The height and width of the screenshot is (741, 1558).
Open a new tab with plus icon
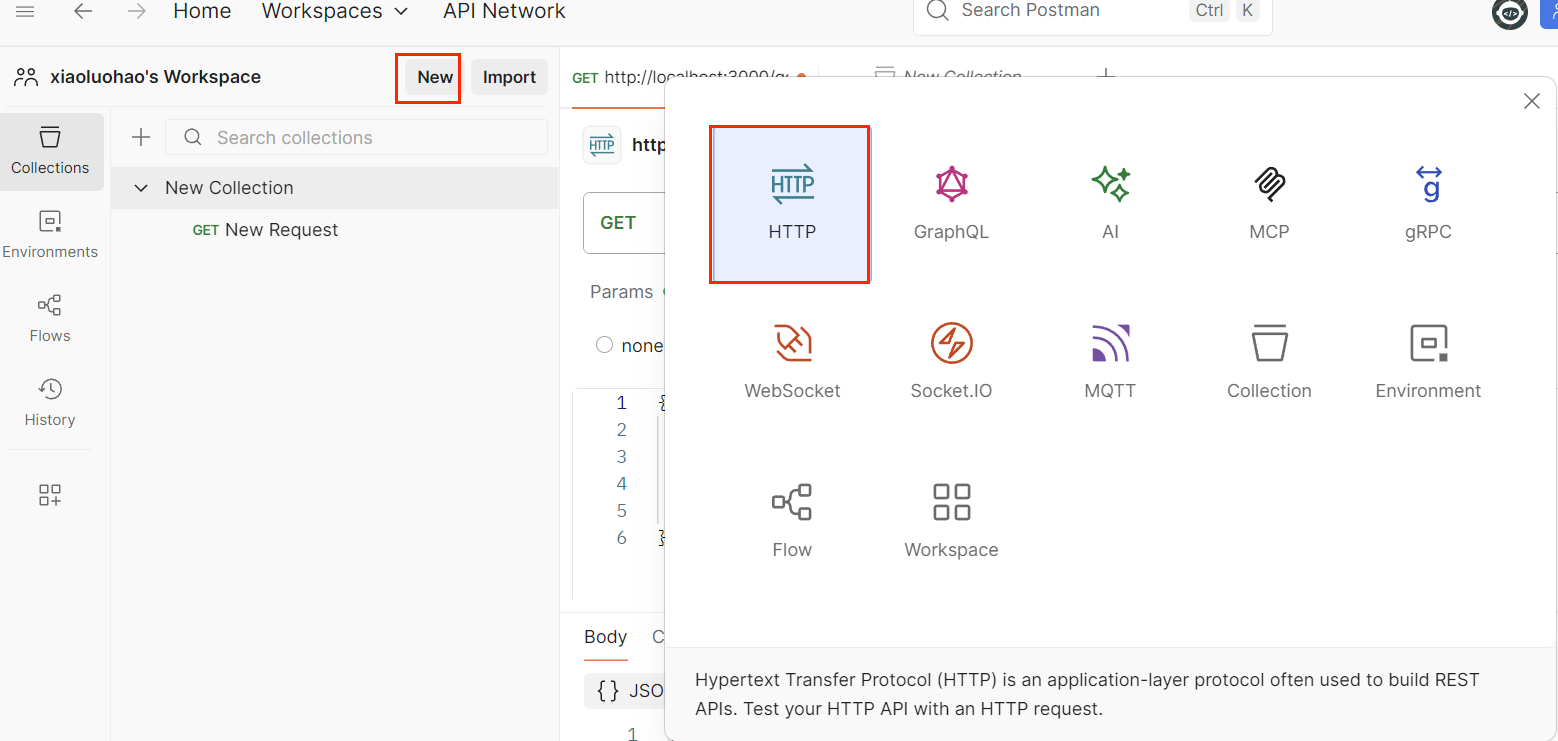[x=1106, y=76]
